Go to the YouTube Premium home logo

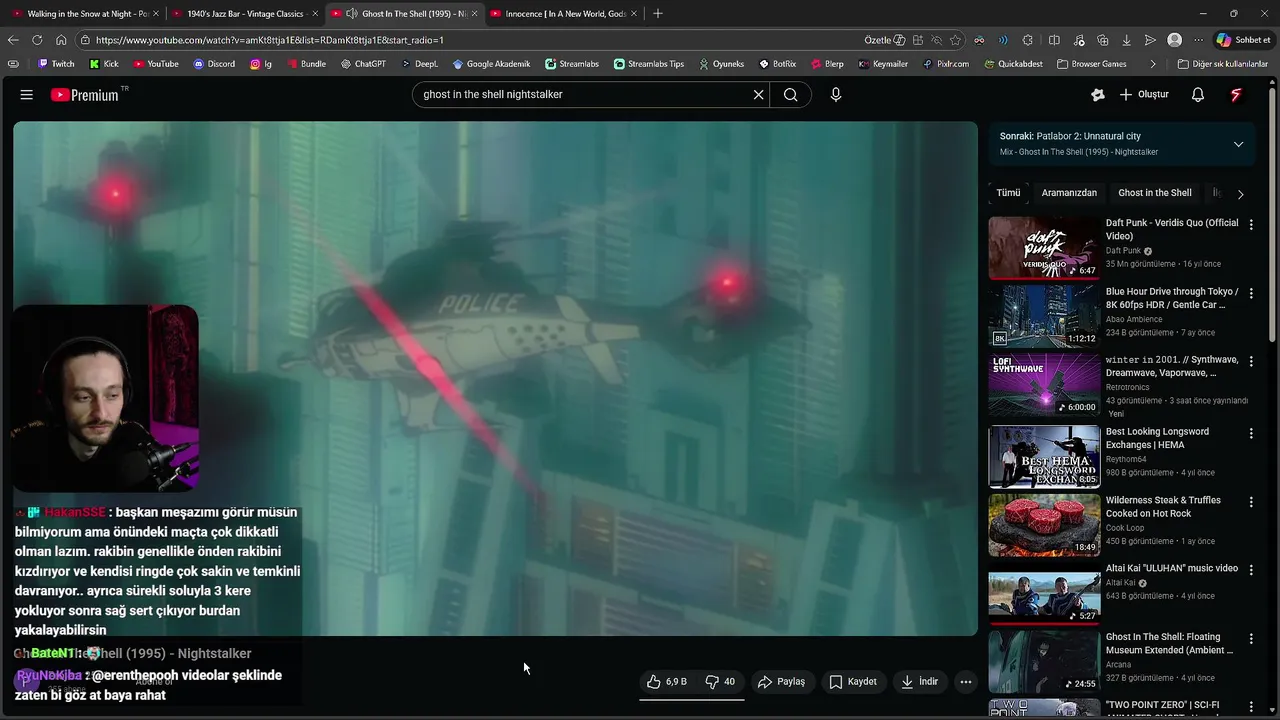(x=87, y=95)
